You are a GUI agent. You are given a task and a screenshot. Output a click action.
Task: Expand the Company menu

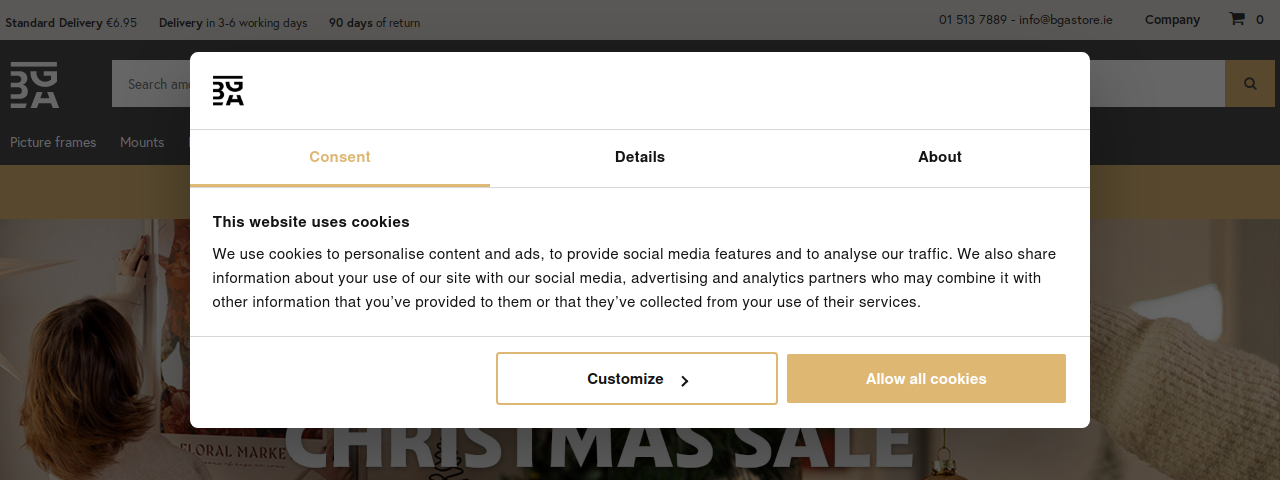click(x=1172, y=20)
